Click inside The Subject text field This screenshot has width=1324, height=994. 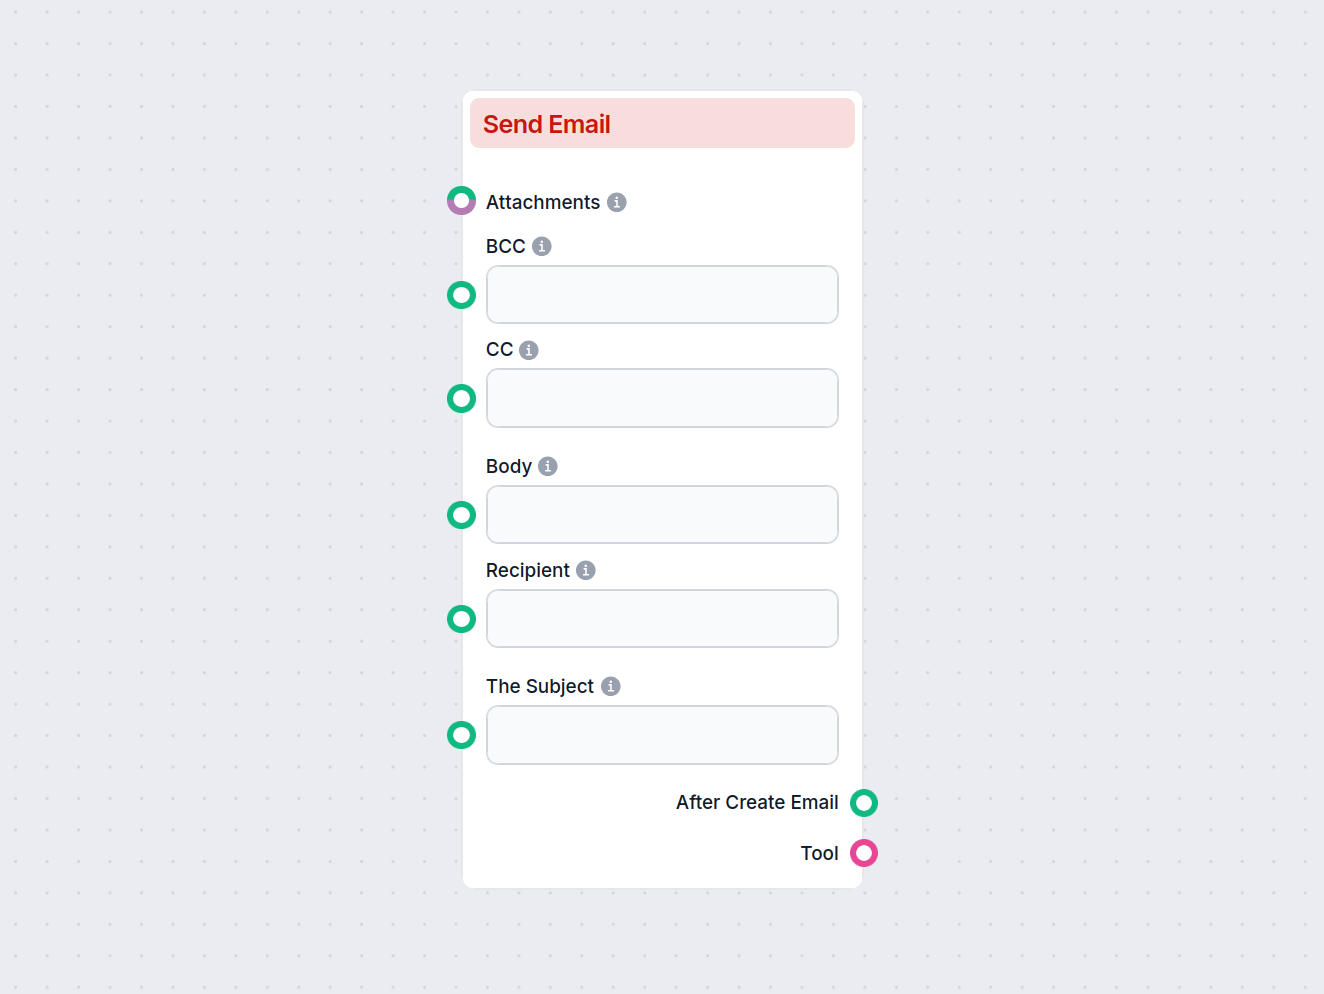(x=662, y=735)
